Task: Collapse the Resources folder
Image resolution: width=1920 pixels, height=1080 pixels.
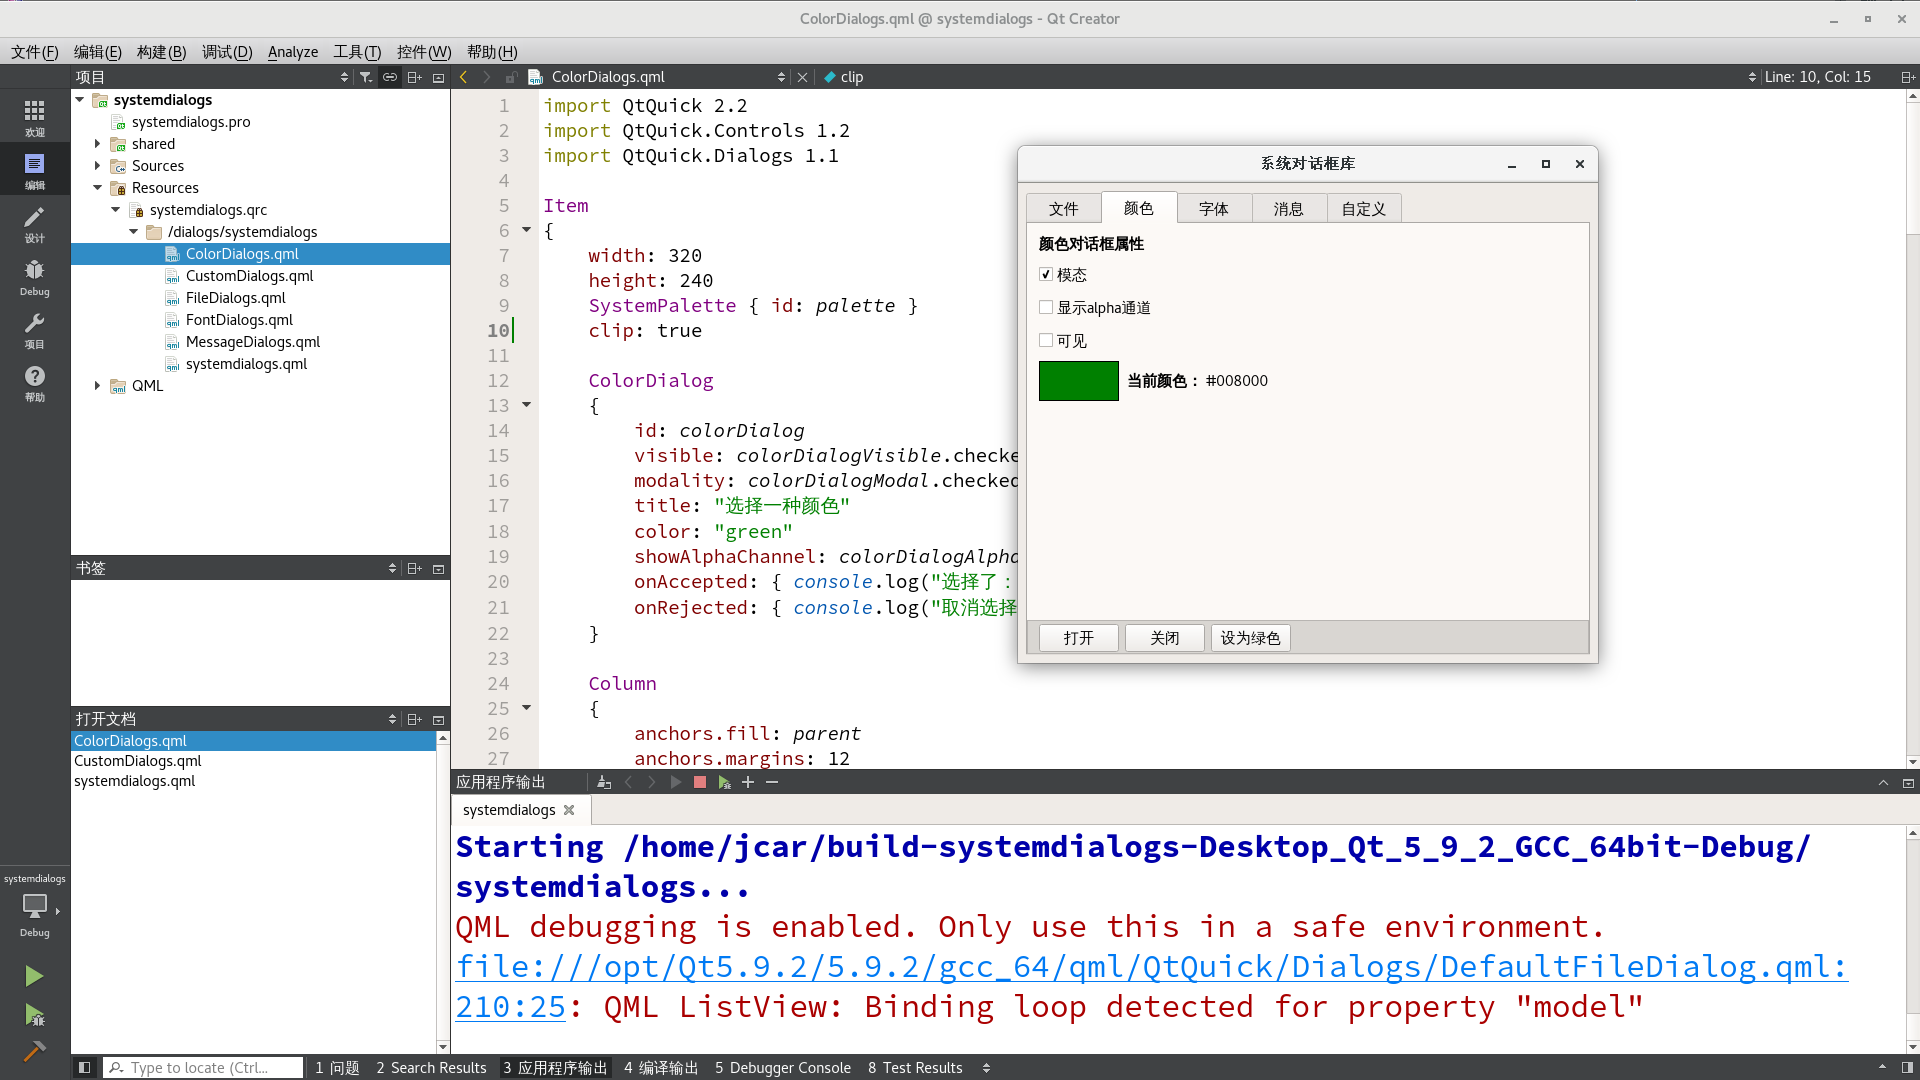Action: 97,188
